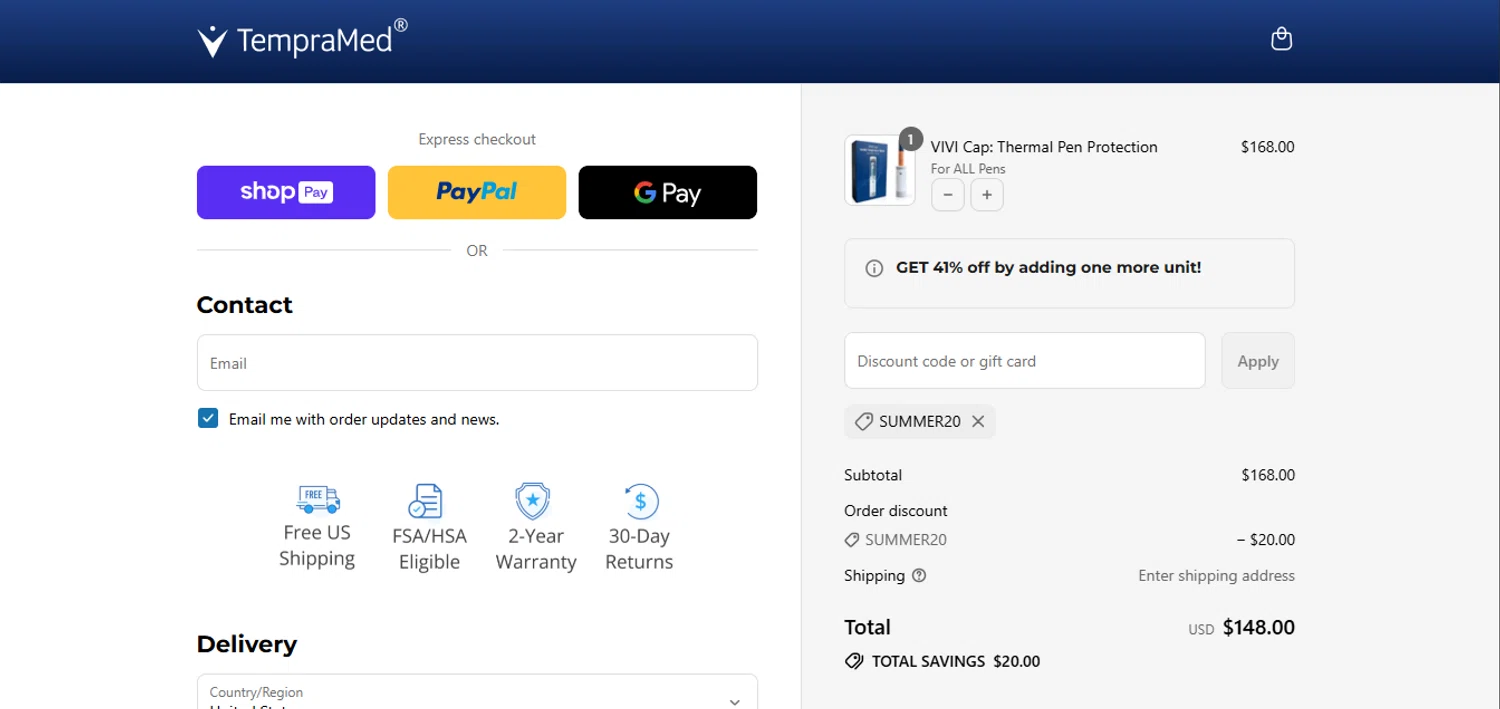Click the 'Express checkout' label

pos(477,139)
